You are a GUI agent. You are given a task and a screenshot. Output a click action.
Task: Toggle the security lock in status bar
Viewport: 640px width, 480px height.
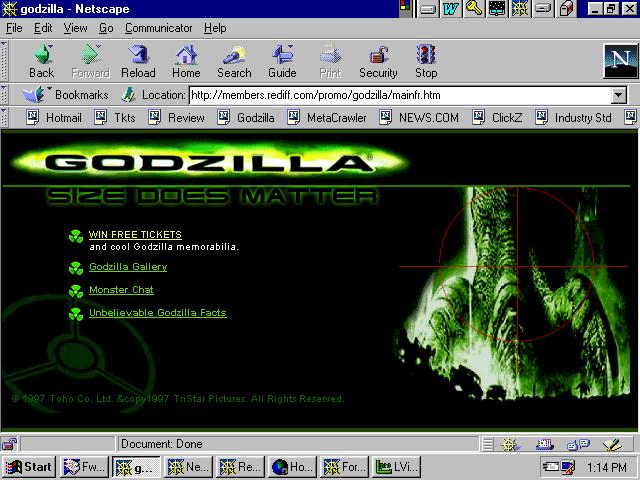[x=9, y=444]
